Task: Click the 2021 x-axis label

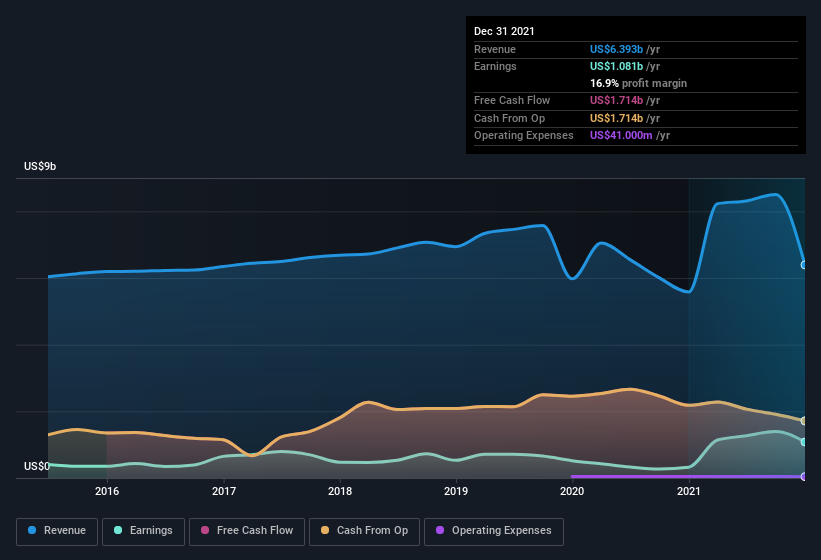Action: [689, 491]
